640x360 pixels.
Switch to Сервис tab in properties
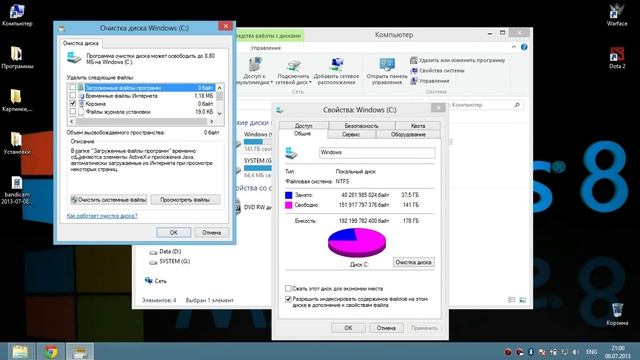point(351,134)
